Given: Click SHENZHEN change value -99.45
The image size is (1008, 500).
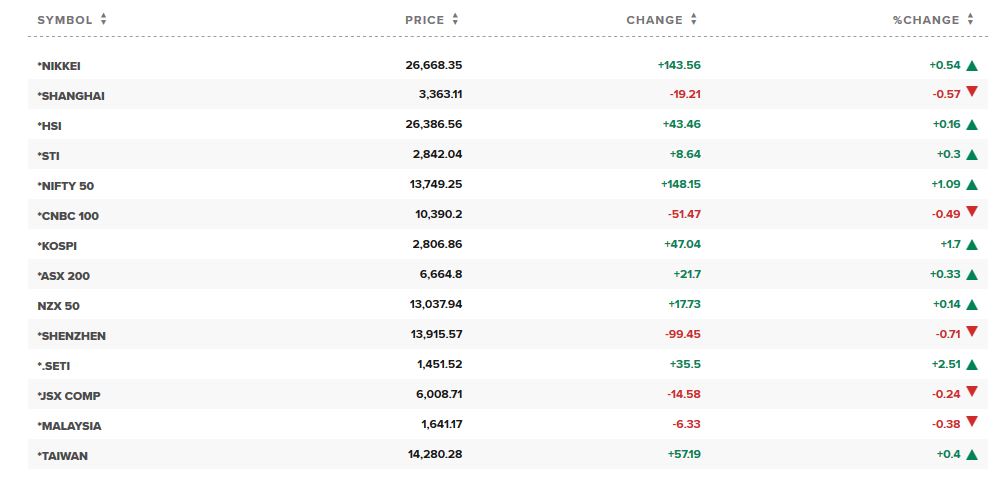Looking at the screenshot, I should pos(684,334).
